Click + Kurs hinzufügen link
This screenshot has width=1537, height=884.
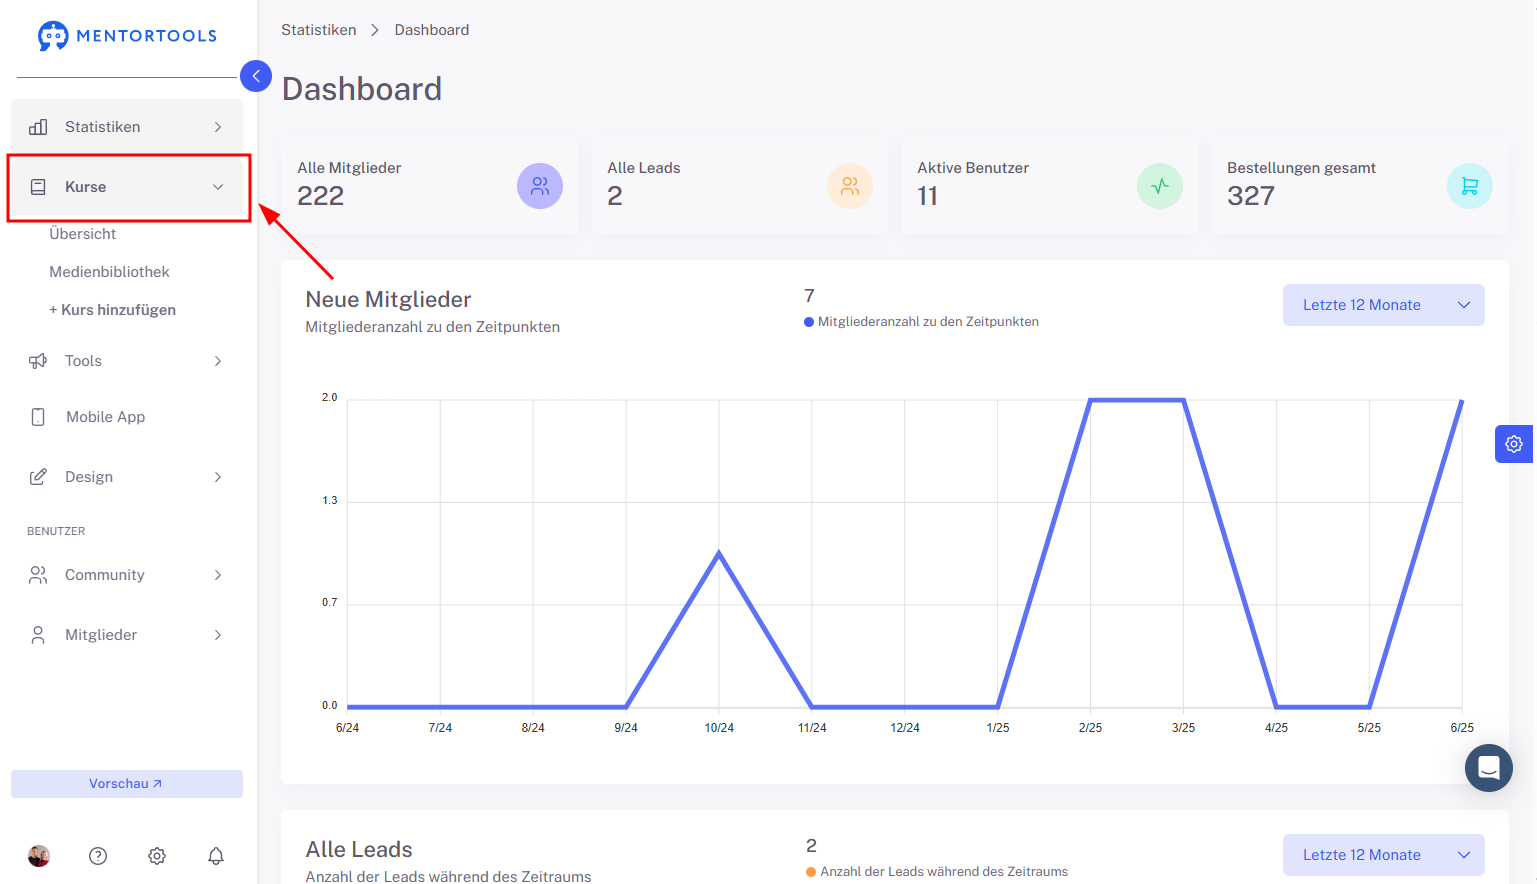(113, 310)
